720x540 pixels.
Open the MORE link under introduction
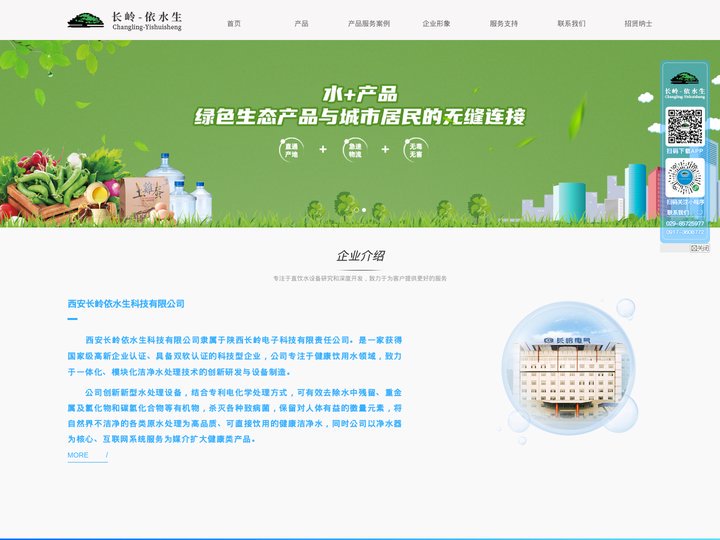tap(87, 455)
